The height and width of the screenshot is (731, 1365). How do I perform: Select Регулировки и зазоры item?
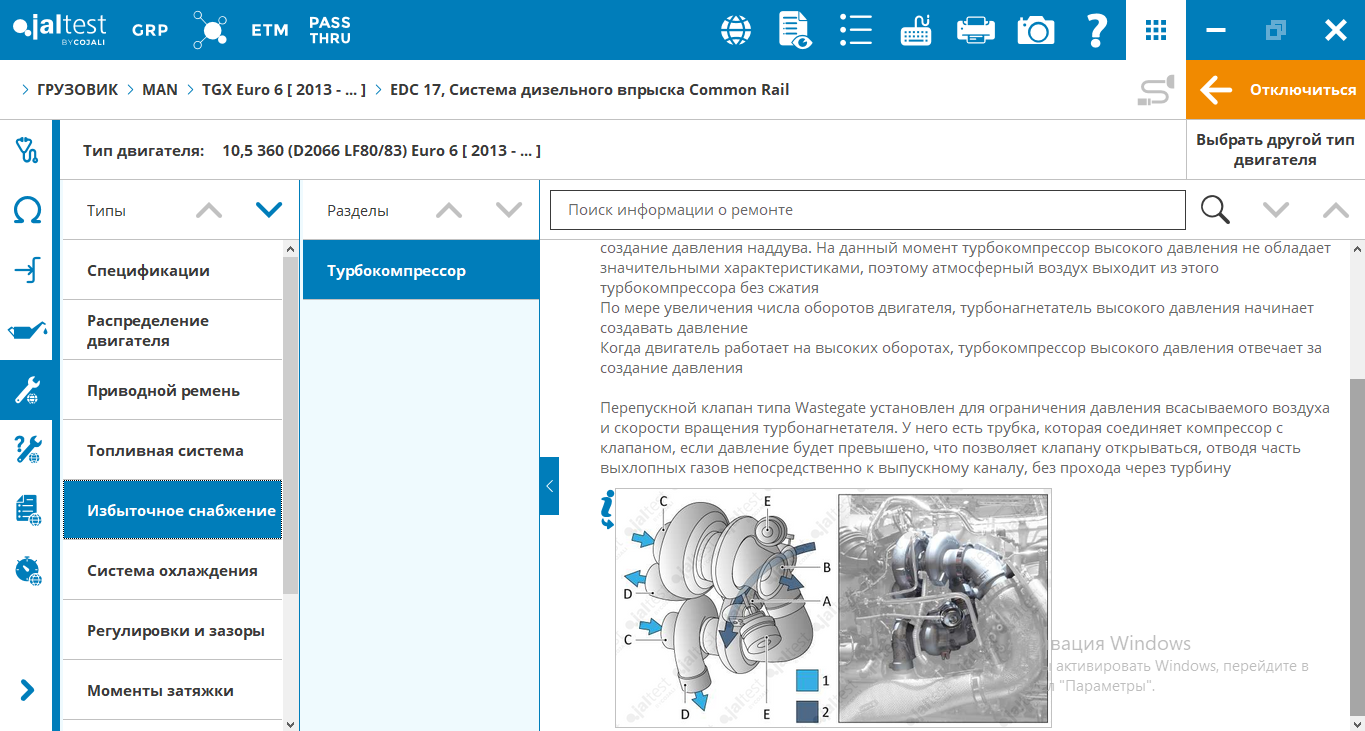pyautogui.click(x=172, y=630)
